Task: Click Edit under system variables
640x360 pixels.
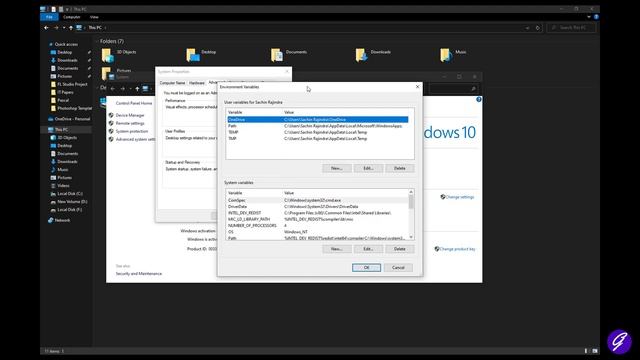Action: coord(368,249)
